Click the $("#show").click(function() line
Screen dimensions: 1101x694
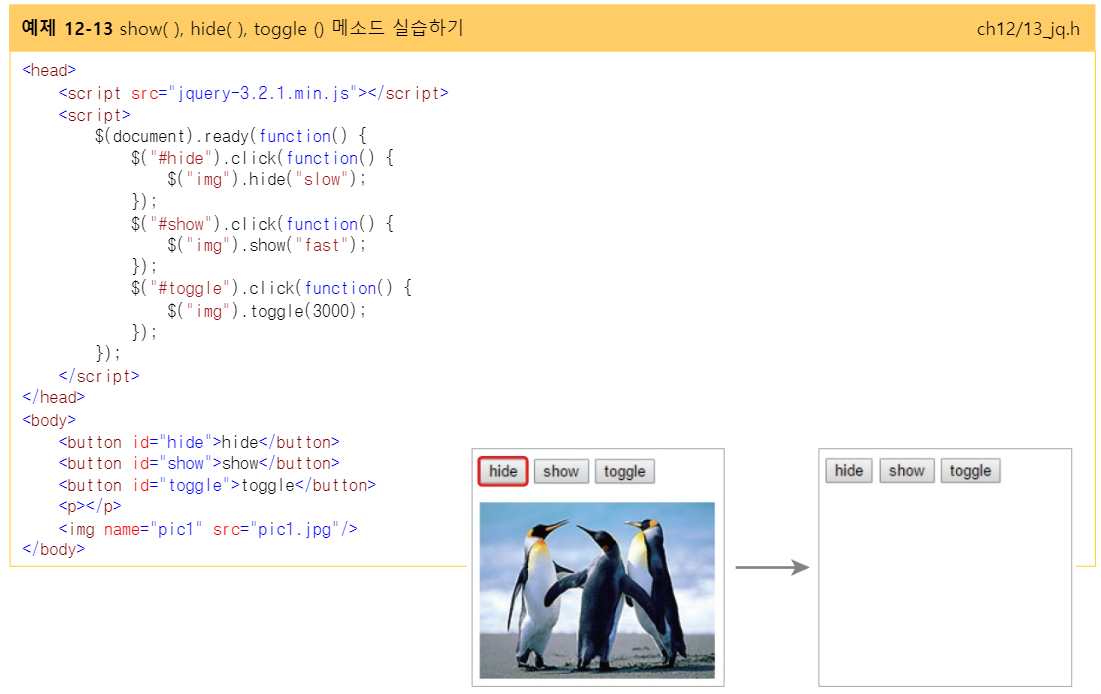pyautogui.click(x=263, y=223)
